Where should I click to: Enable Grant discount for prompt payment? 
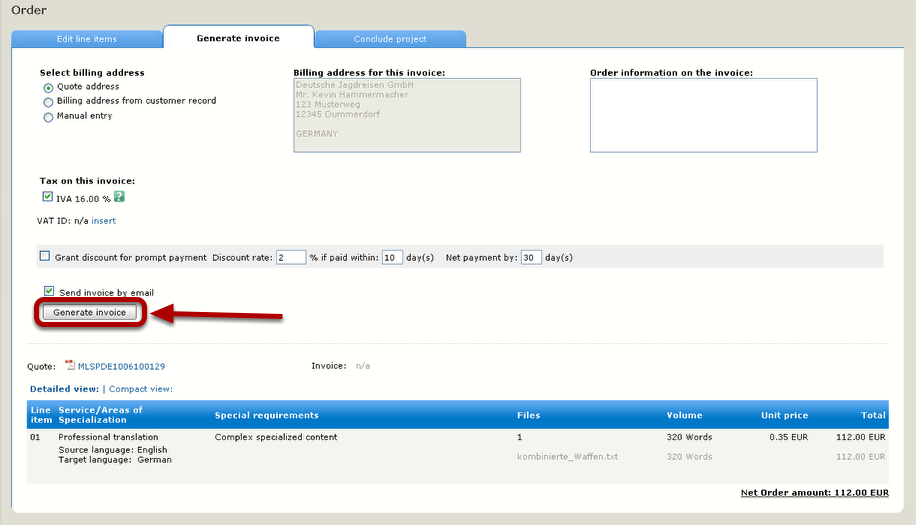point(44,256)
